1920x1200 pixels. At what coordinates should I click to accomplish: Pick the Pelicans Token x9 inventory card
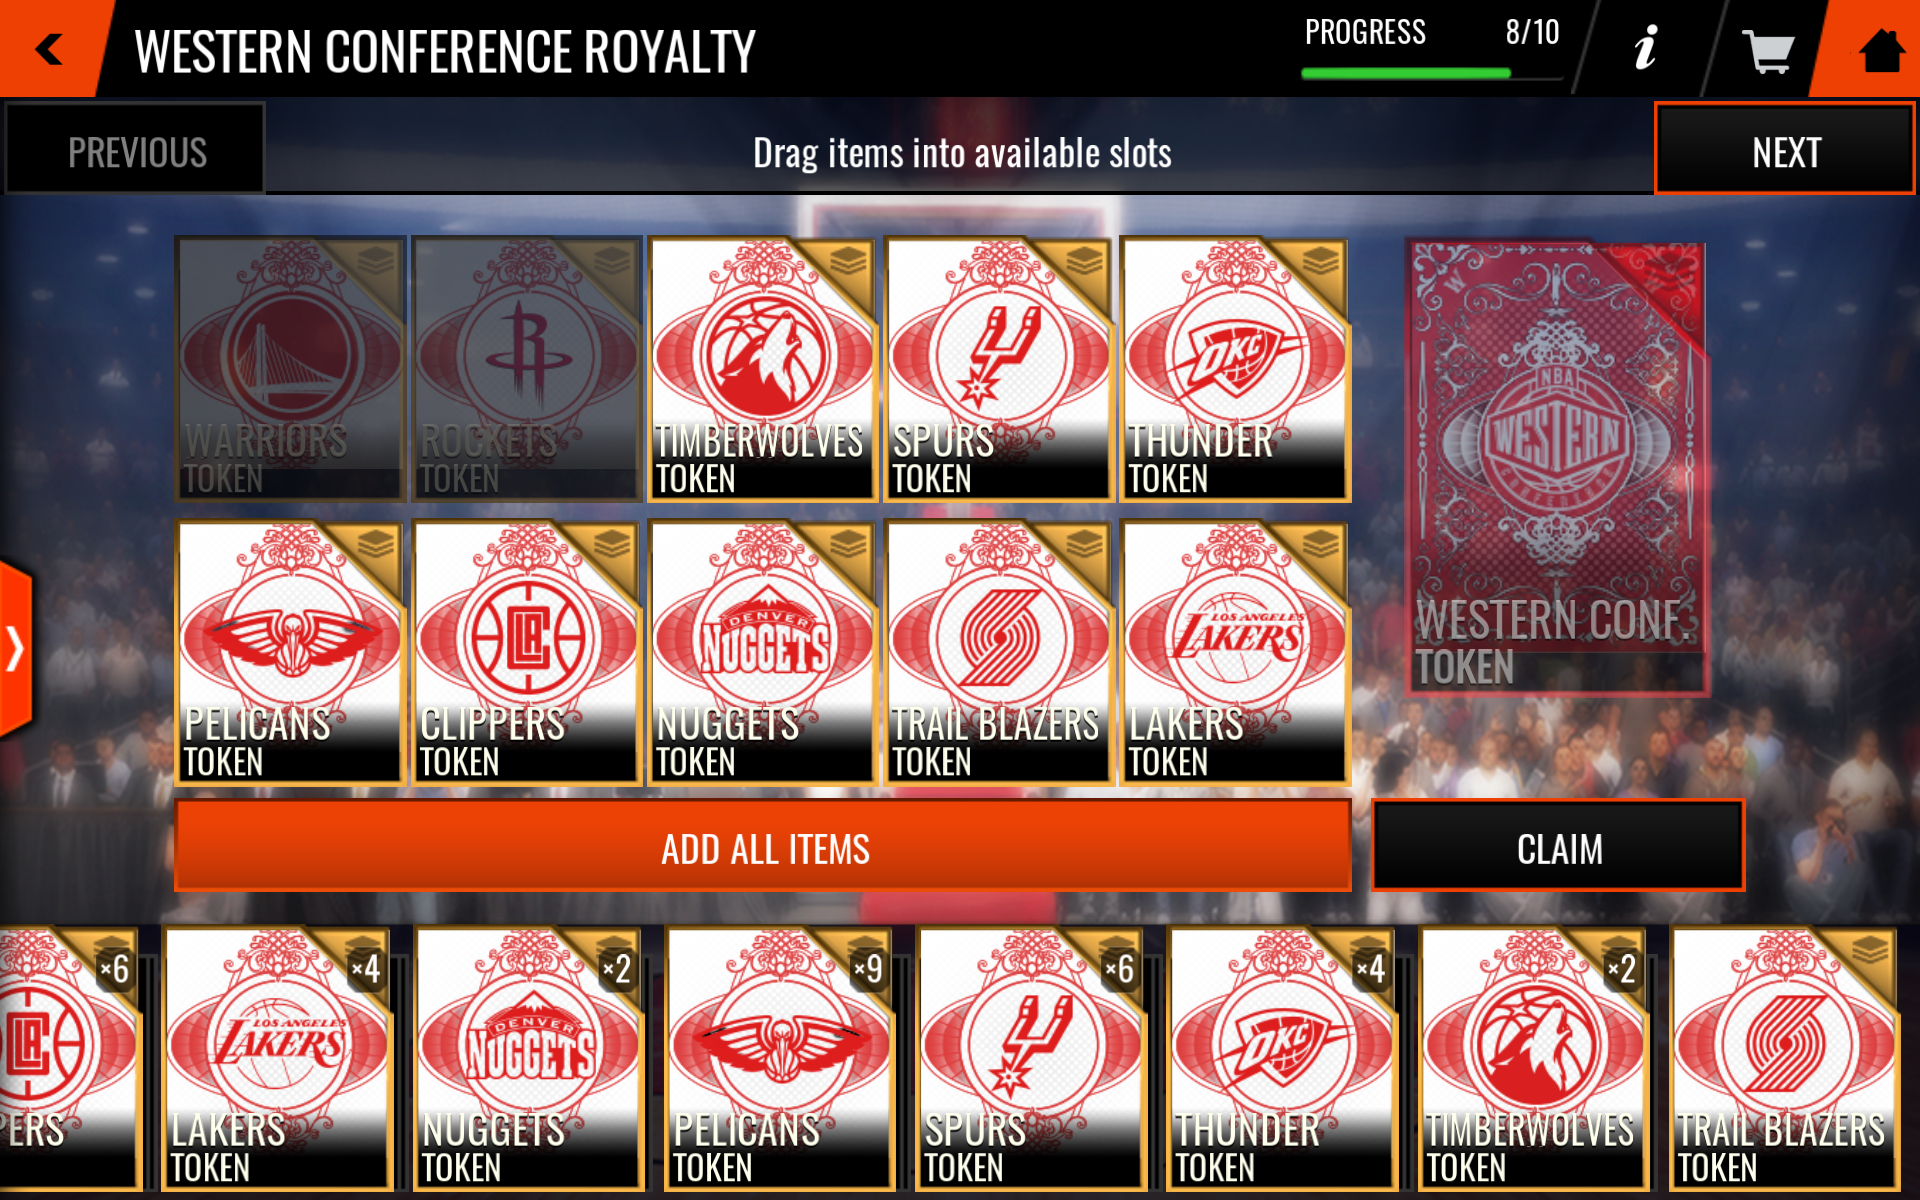coord(780,1058)
